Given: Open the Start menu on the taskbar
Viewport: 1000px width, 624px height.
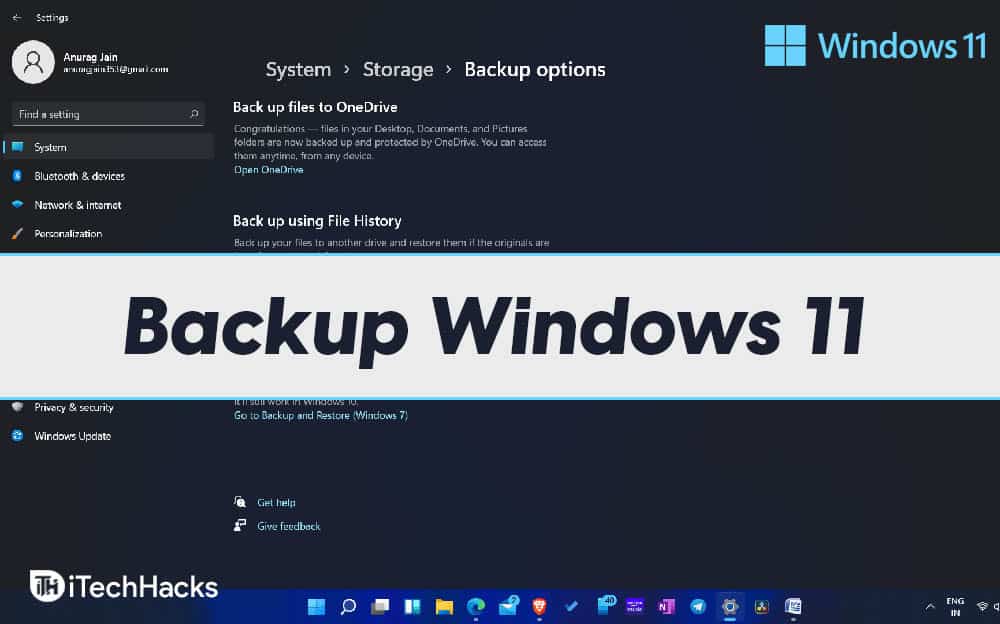Looking at the screenshot, I should (316, 606).
